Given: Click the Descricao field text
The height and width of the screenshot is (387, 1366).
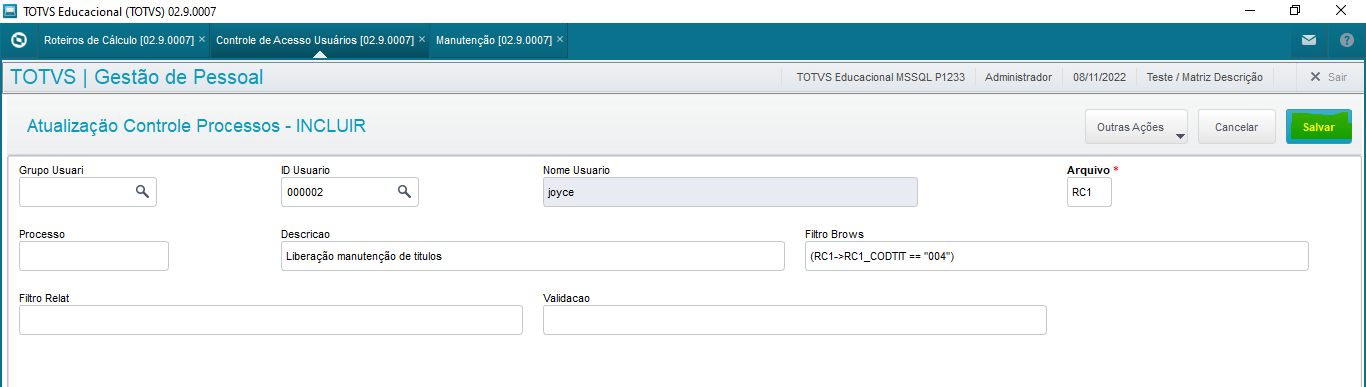Looking at the screenshot, I should pos(533,256).
